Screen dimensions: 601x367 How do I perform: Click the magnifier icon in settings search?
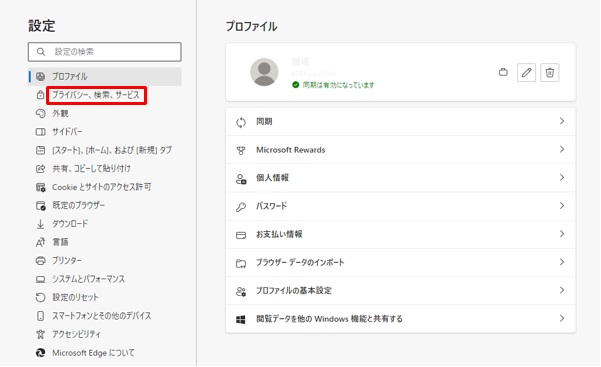(x=41, y=52)
